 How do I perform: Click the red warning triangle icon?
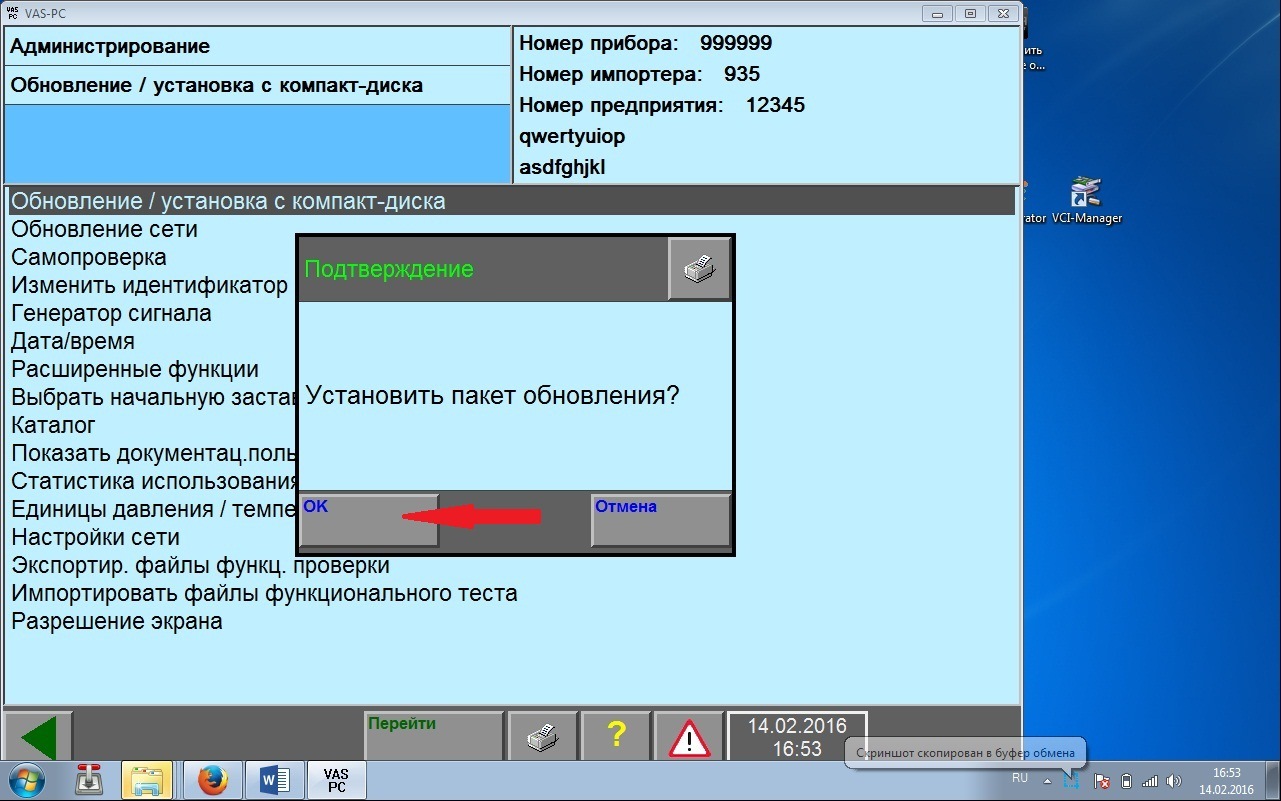point(689,739)
